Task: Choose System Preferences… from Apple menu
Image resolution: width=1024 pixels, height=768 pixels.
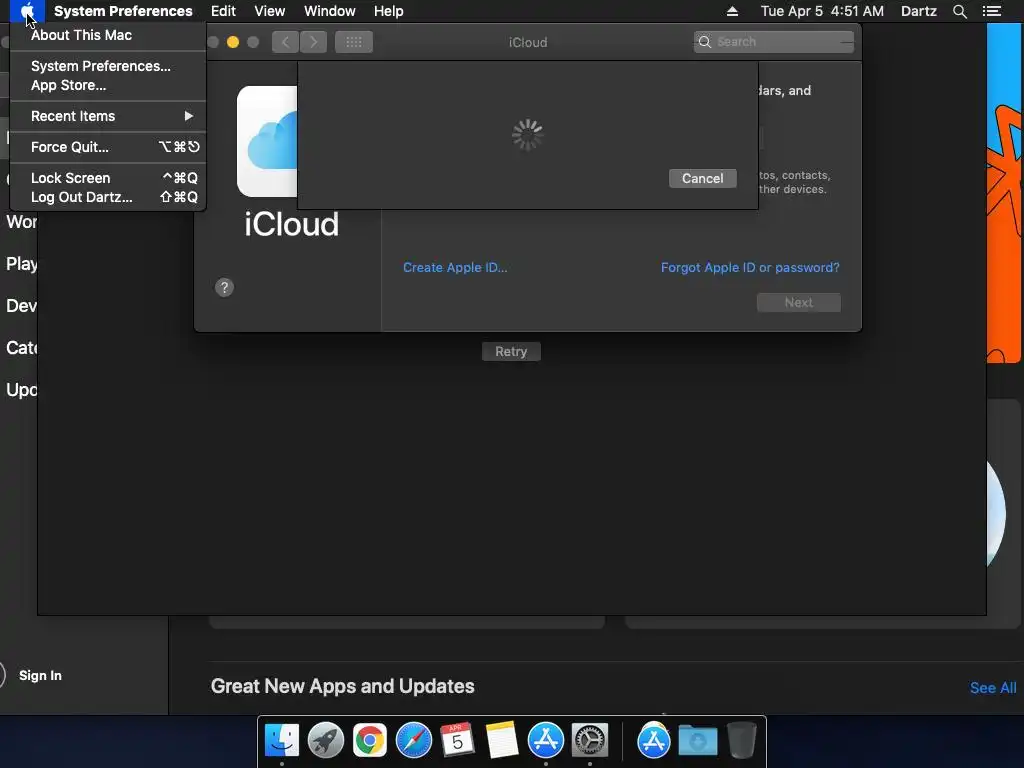Action: (101, 66)
